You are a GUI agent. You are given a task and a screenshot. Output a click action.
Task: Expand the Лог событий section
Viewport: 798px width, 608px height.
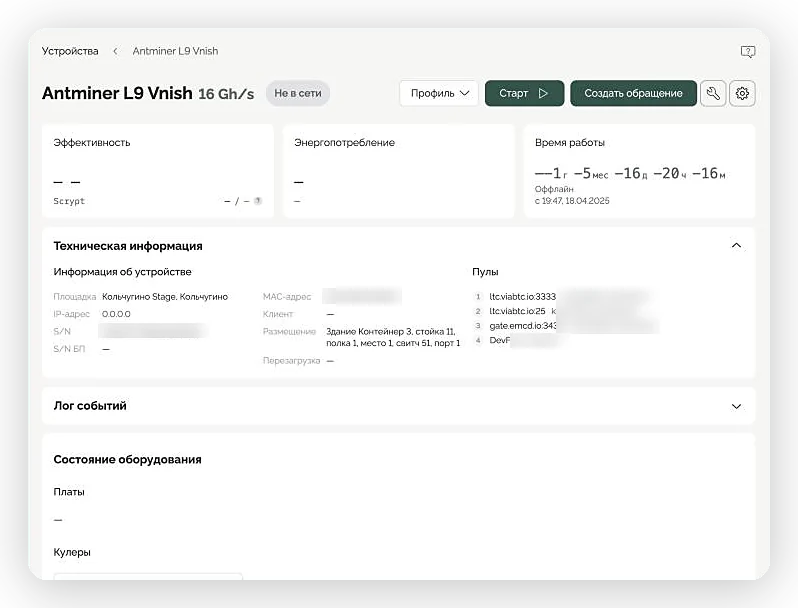736,406
